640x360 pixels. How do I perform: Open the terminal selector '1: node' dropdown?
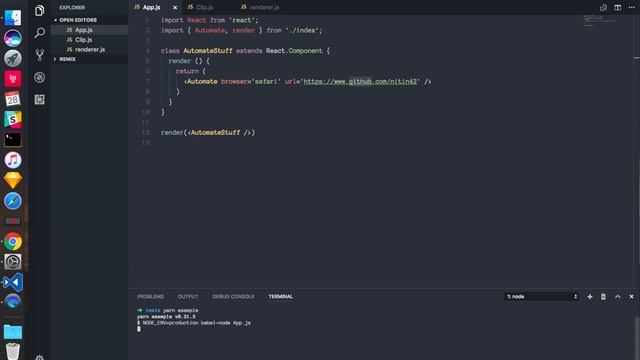[x=541, y=297]
